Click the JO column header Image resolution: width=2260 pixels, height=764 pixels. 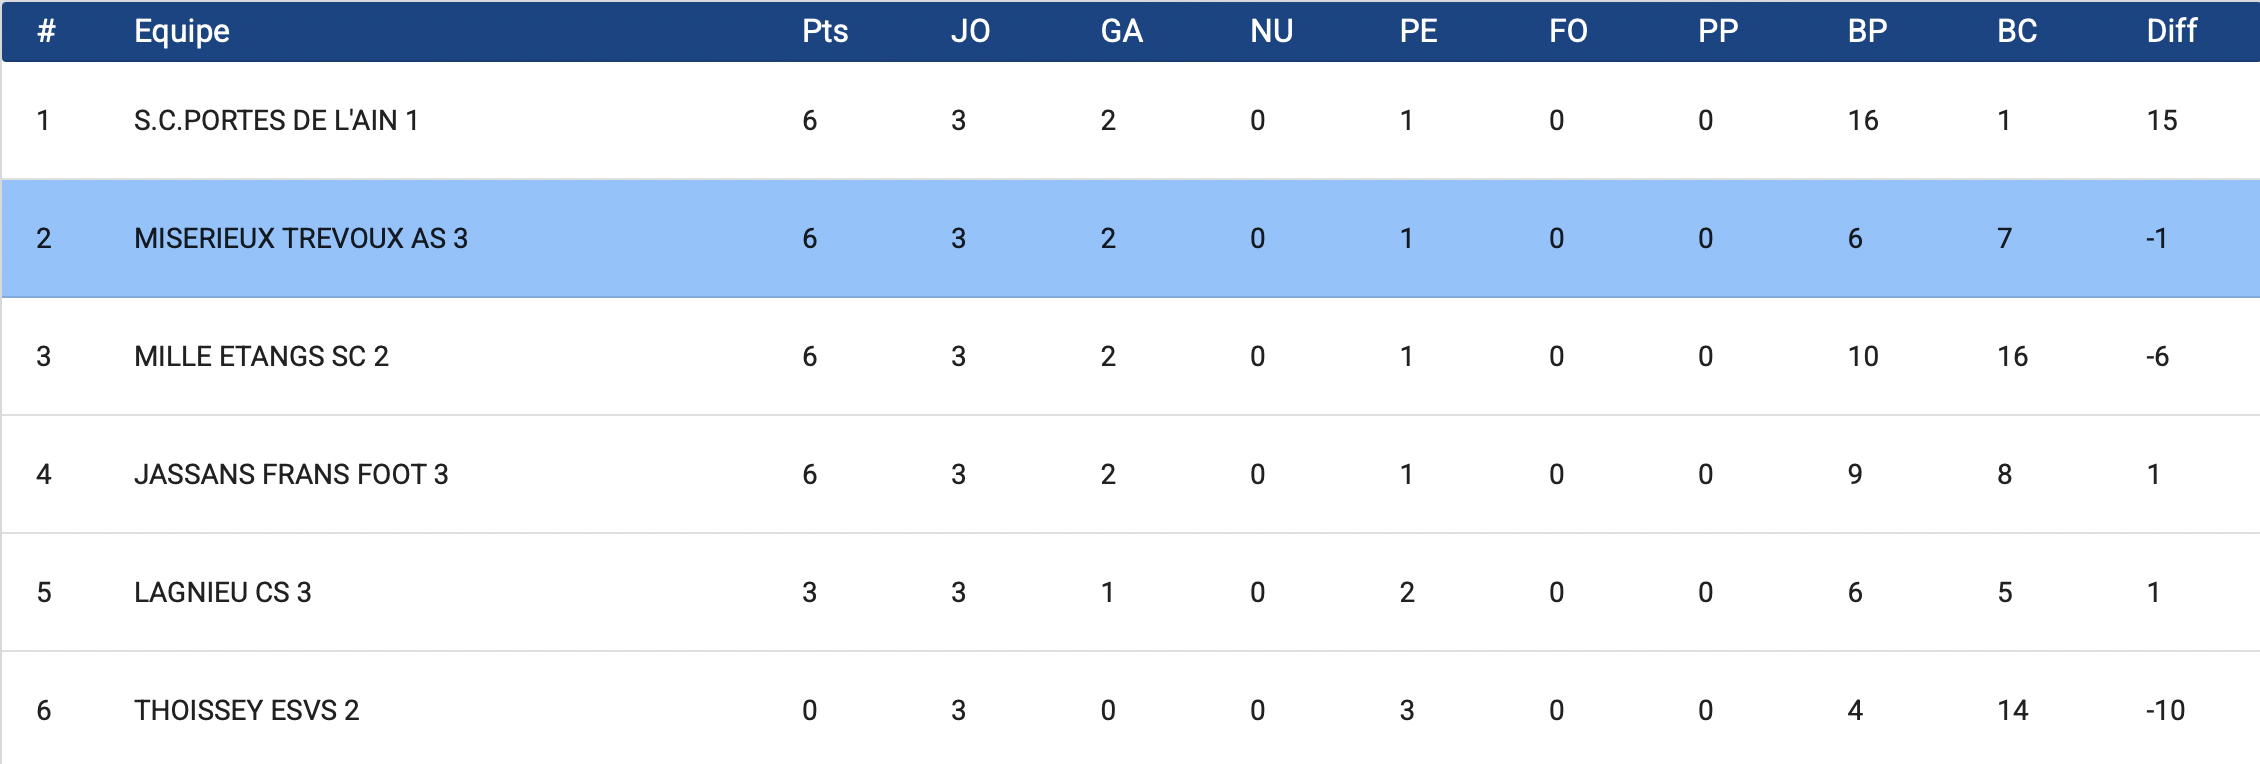(970, 31)
